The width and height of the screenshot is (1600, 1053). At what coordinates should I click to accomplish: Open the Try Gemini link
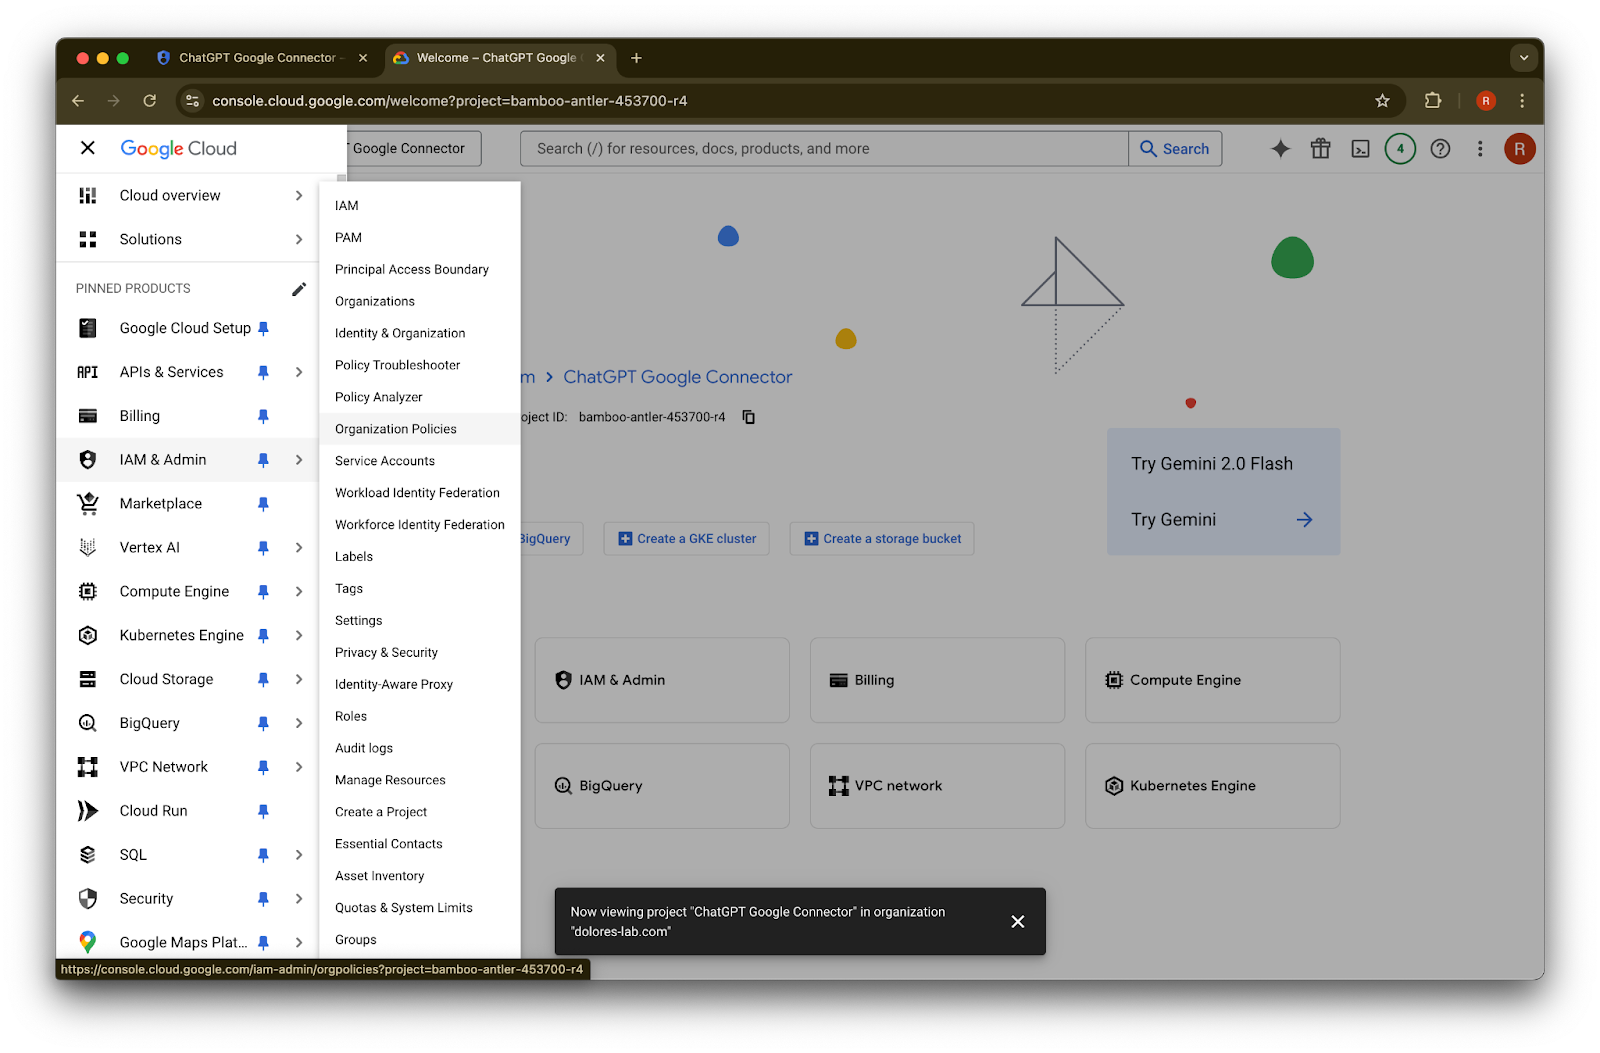coord(1222,520)
